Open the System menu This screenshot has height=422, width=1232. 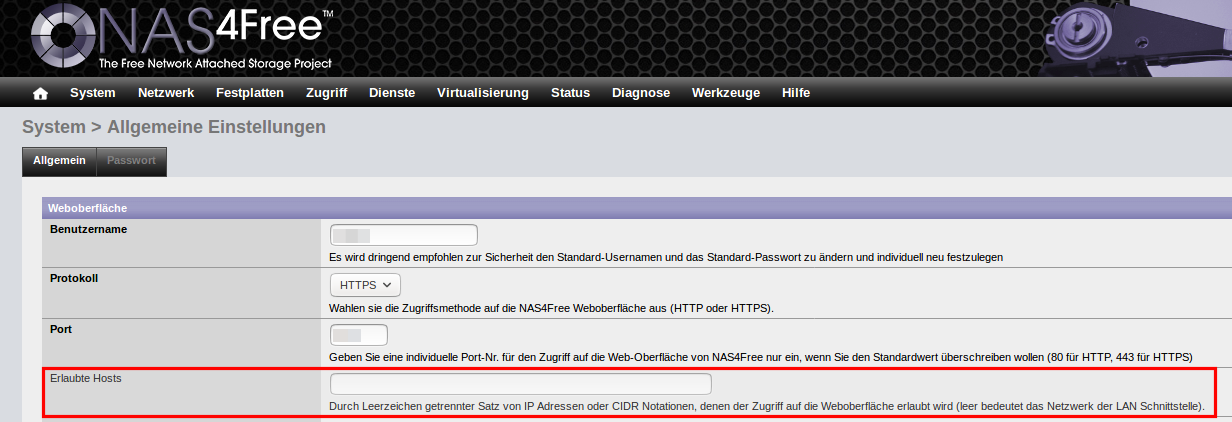click(92, 93)
